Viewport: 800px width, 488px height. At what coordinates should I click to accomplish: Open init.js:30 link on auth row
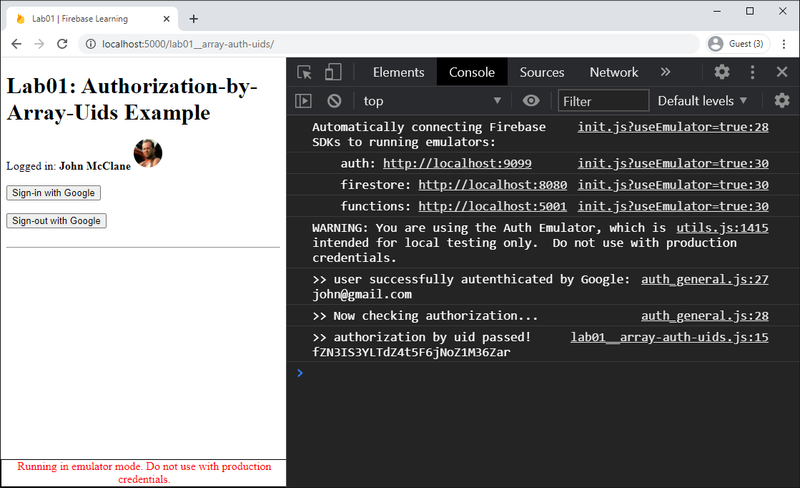click(x=673, y=163)
